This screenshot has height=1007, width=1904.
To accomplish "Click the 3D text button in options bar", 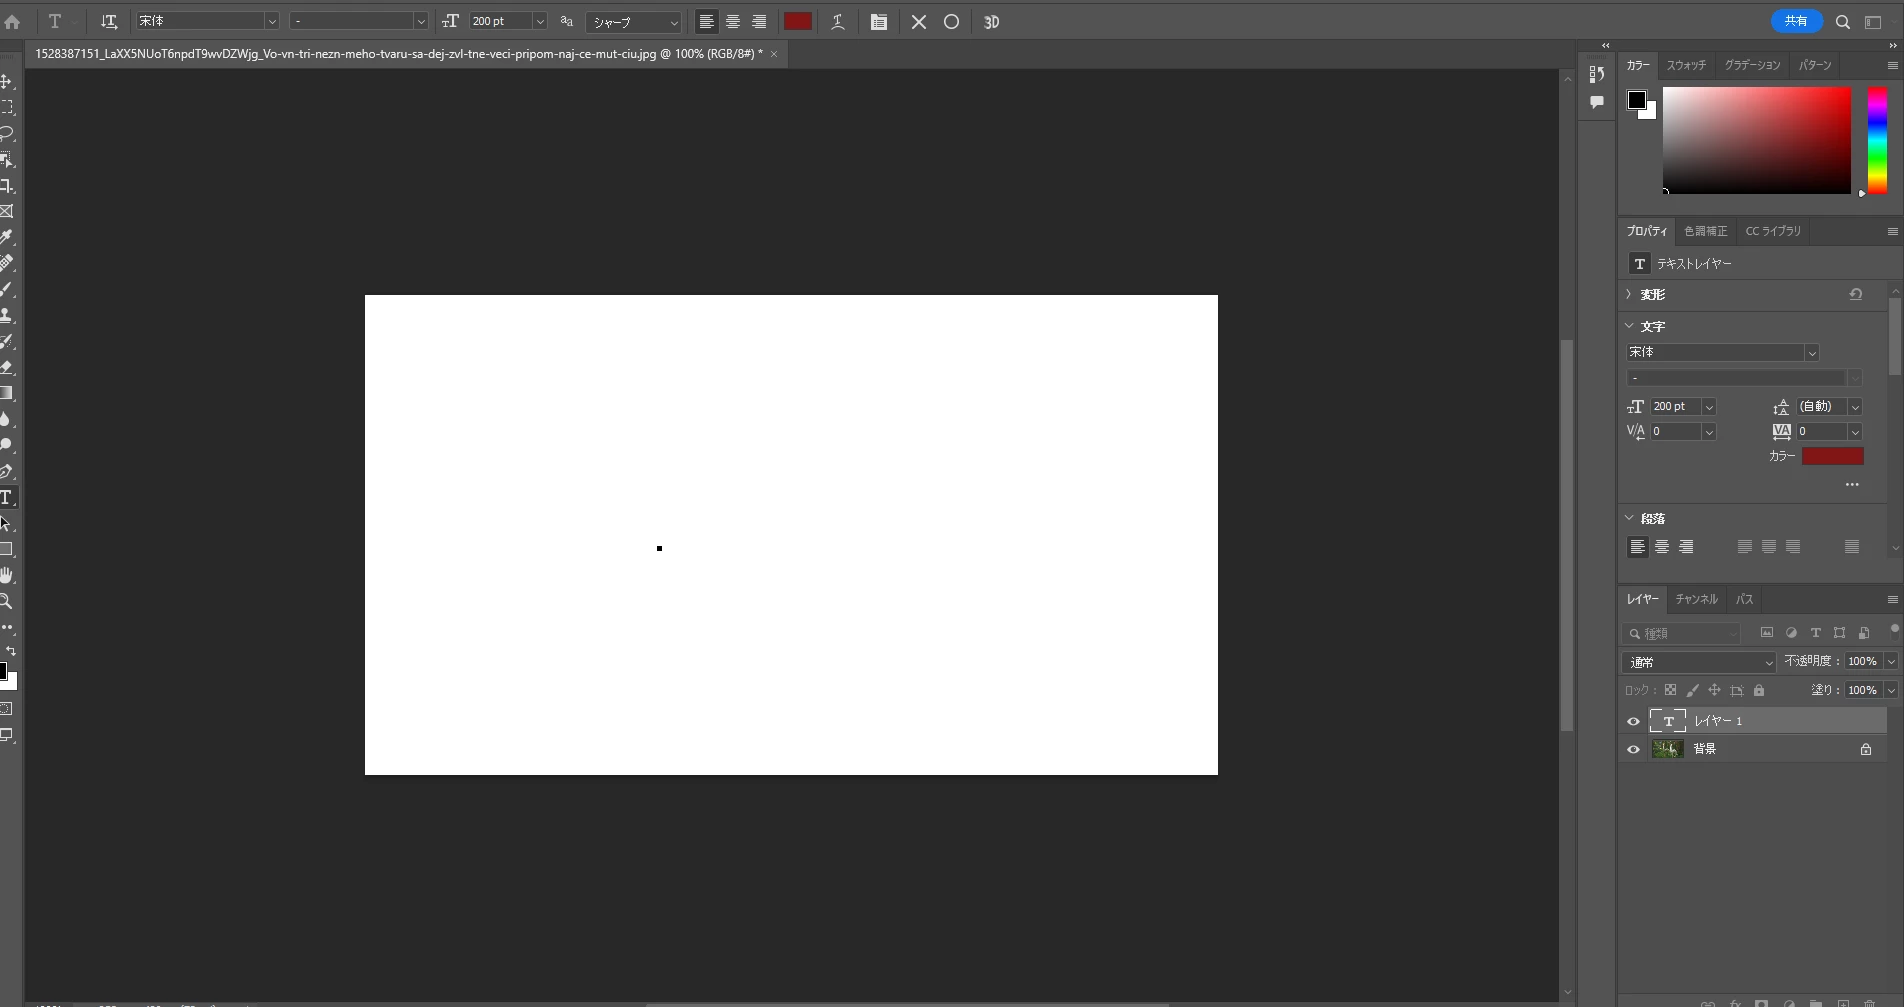I will pos(991,22).
